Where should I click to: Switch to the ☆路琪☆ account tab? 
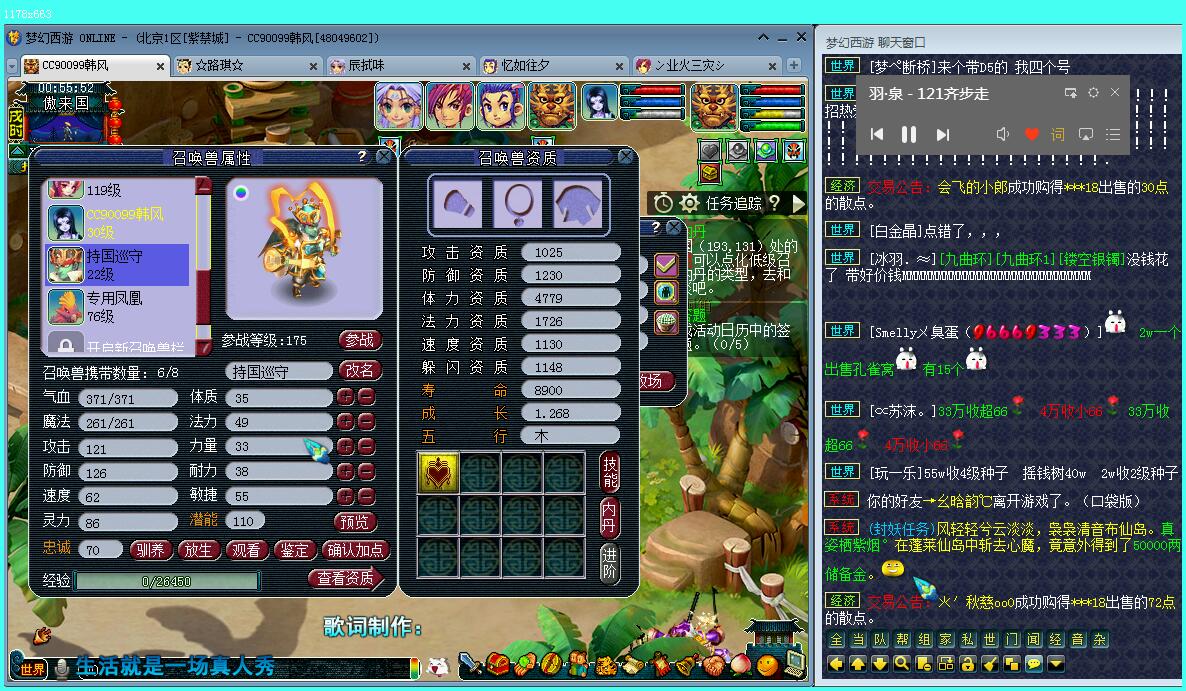247,66
